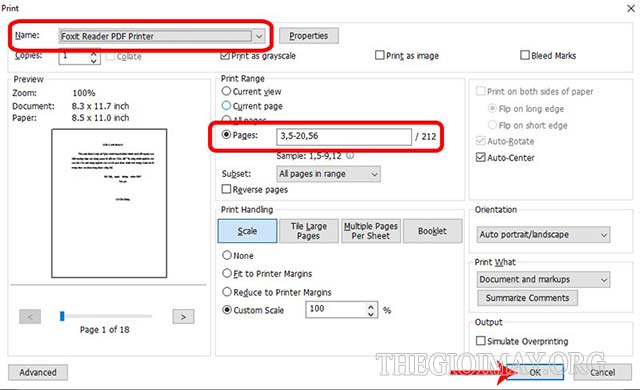Click the page preview slider handle
This screenshot has width=640, height=390.
(x=62, y=316)
